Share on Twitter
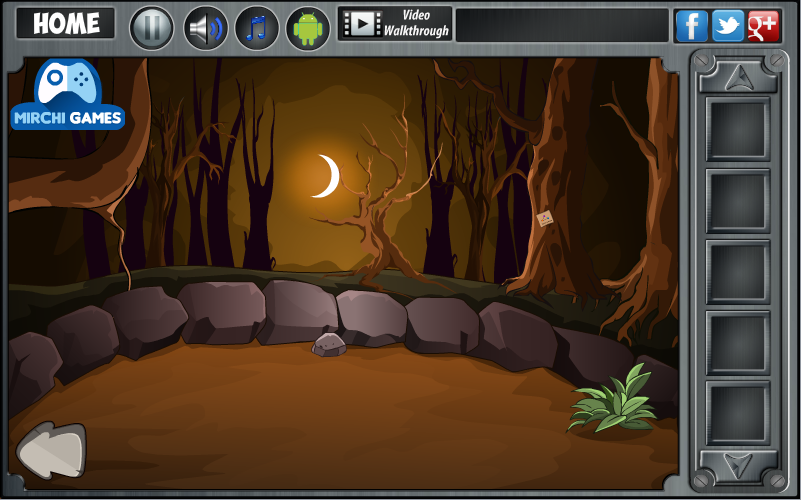801x500 pixels. (x=728, y=26)
